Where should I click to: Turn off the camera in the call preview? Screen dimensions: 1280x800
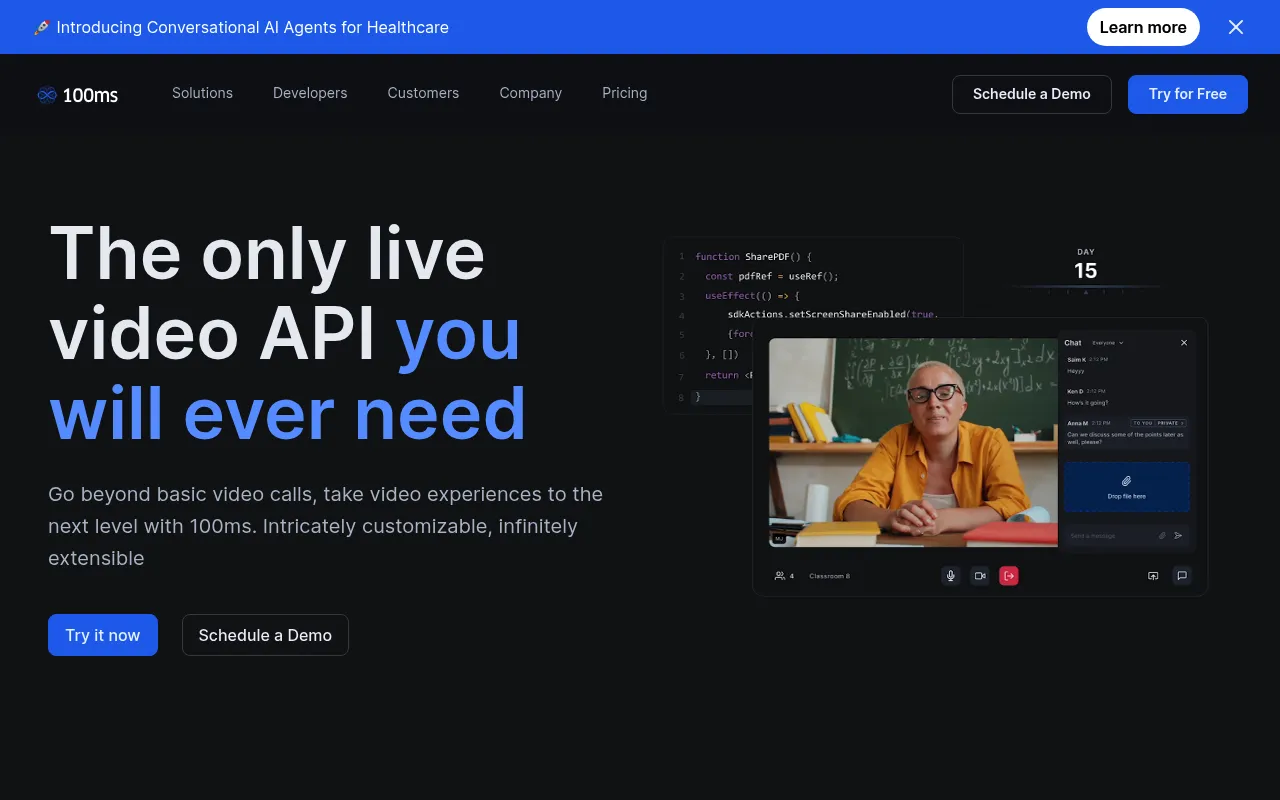pyautogui.click(x=980, y=576)
